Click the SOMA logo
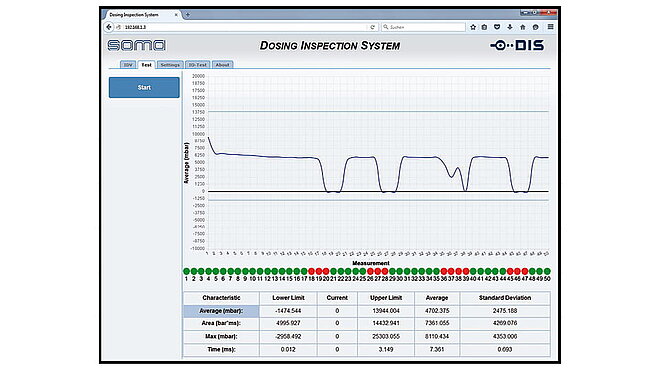 point(136,45)
